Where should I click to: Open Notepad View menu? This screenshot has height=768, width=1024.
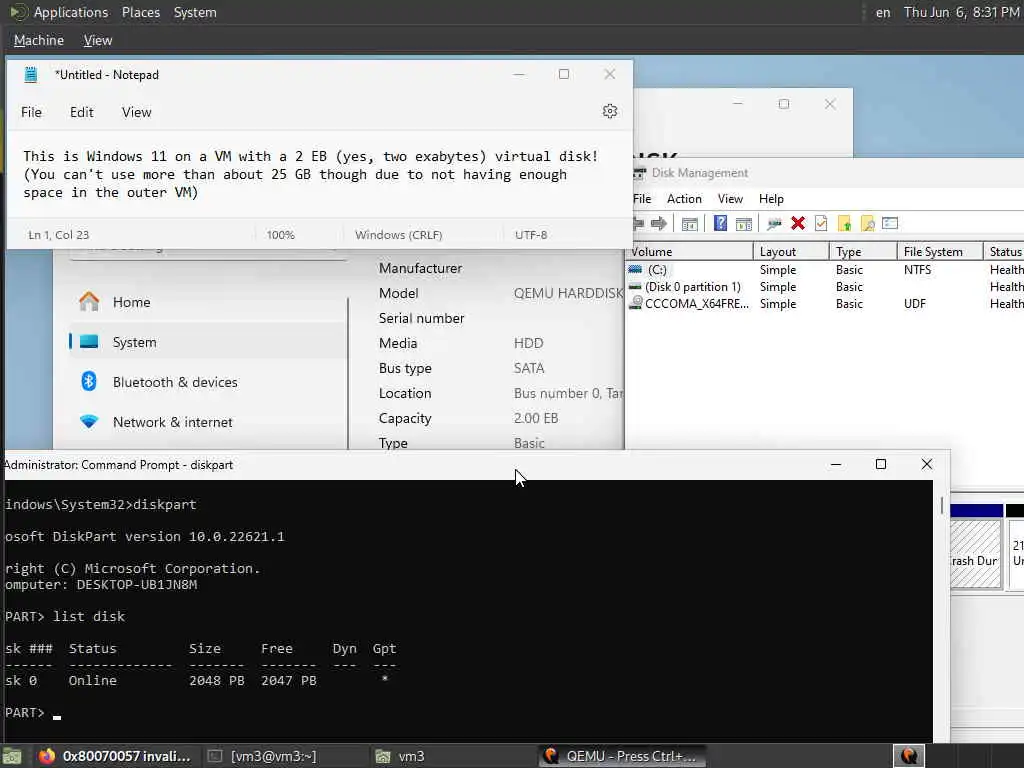click(x=136, y=112)
